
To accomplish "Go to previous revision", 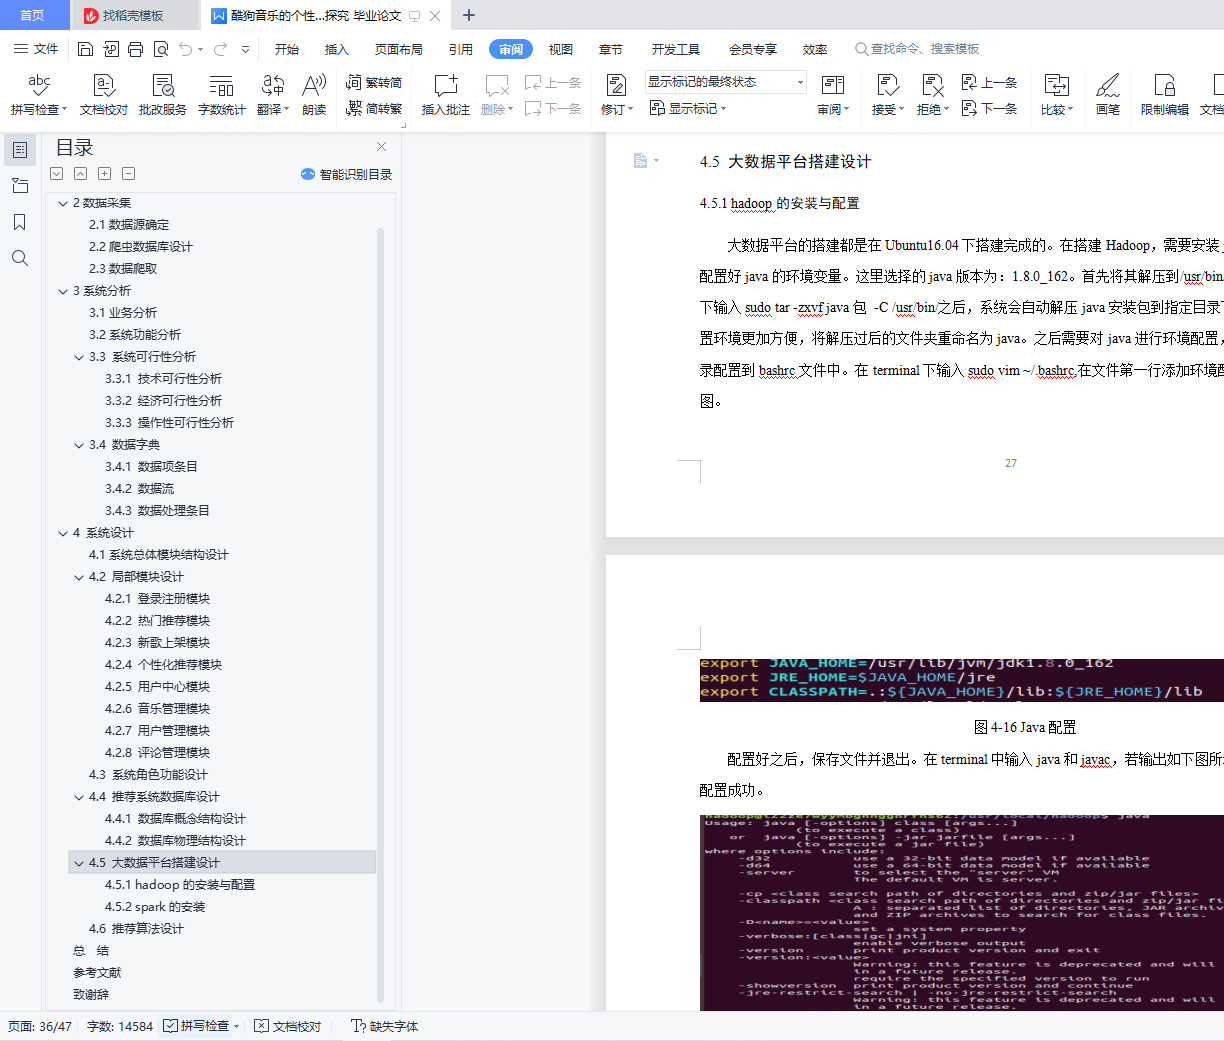I will pyautogui.click(x=989, y=82).
